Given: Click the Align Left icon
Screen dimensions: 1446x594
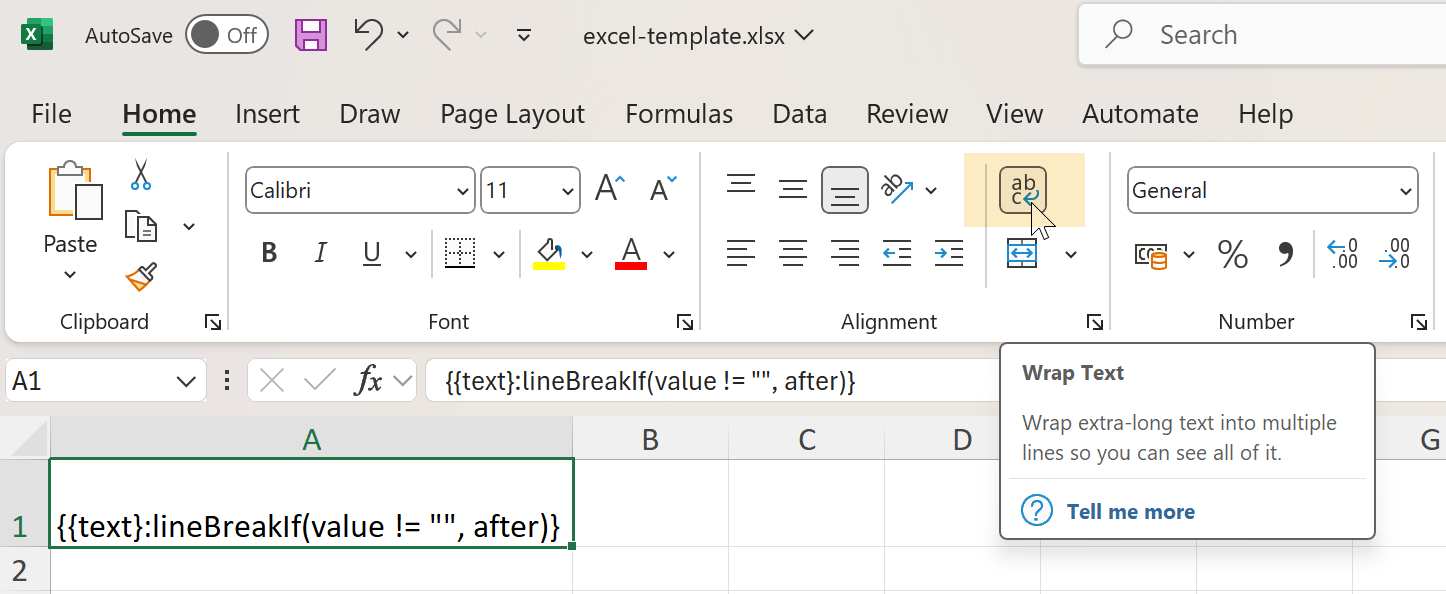Looking at the screenshot, I should 741,254.
